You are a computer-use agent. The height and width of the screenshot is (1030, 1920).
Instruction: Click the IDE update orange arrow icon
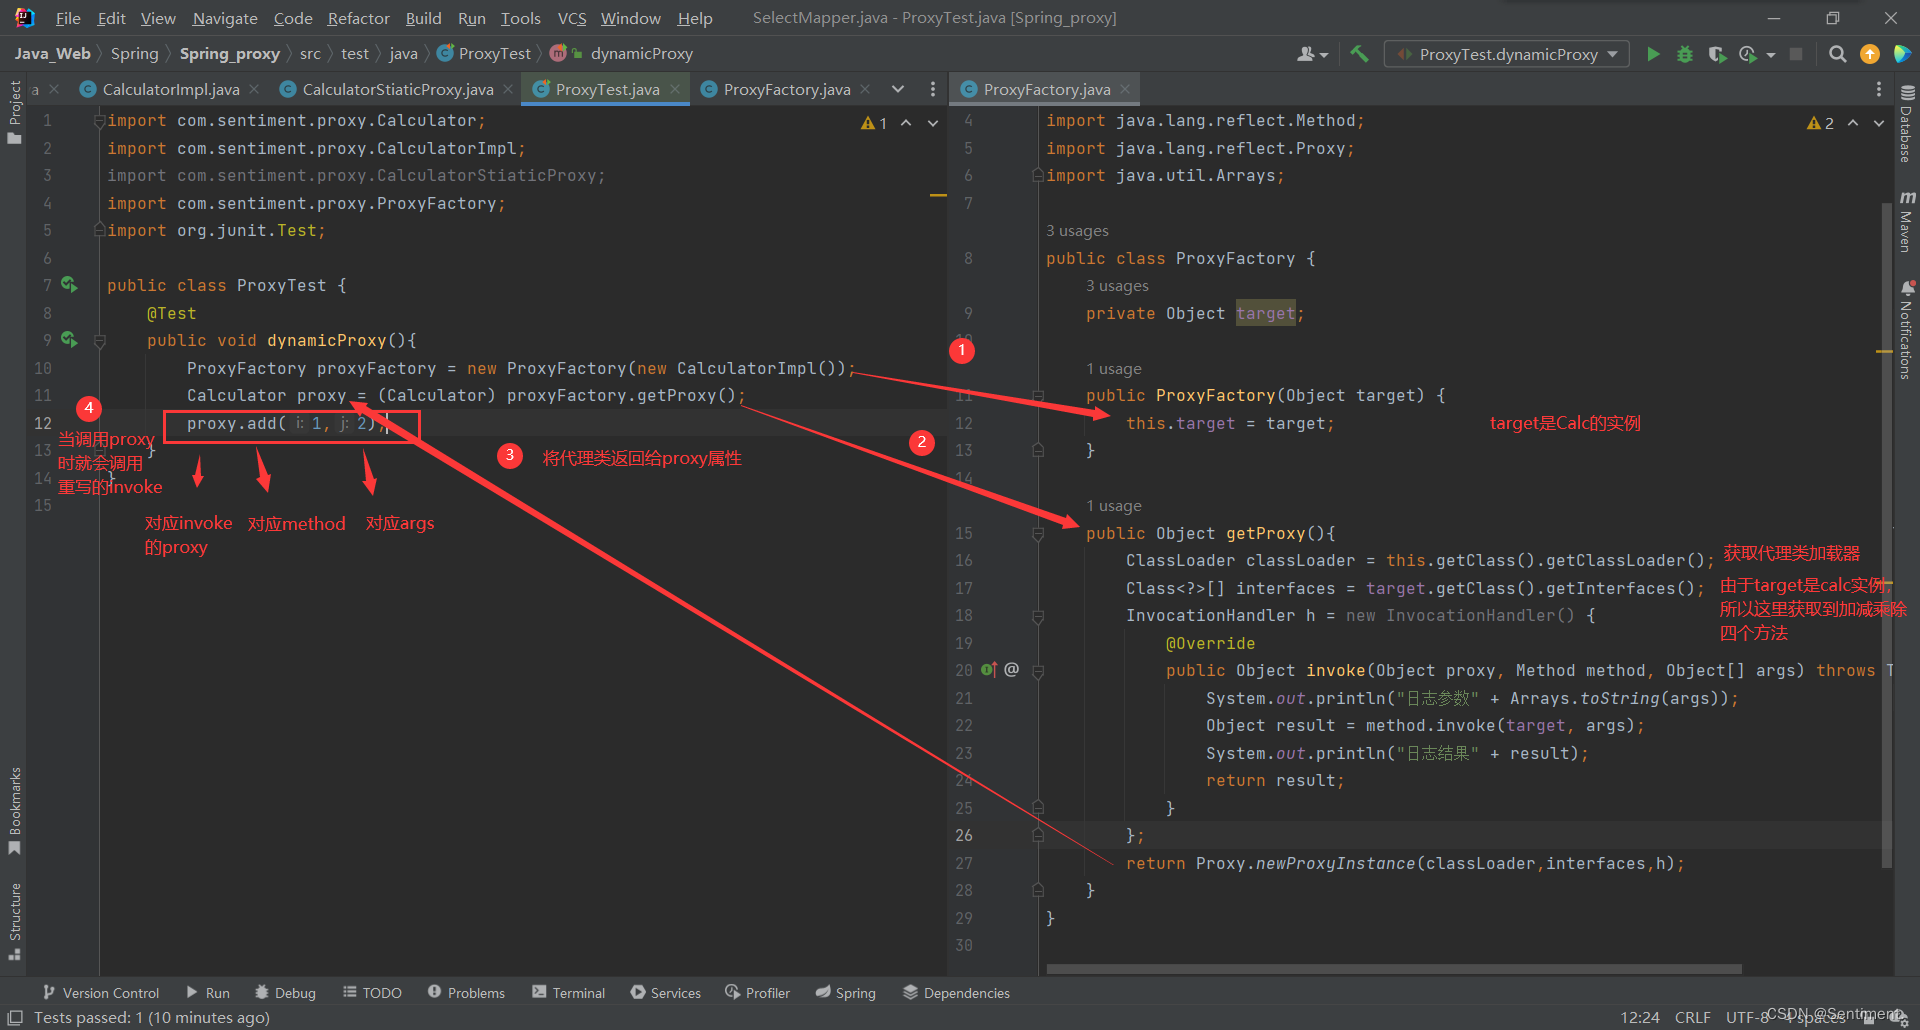[x=1869, y=54]
